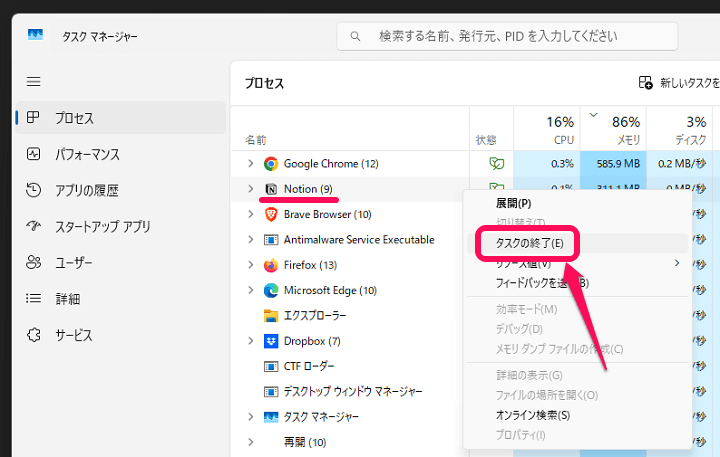The height and width of the screenshot is (457, 720).
Task: Click the Antimalware Service Executable icon
Action: point(271,240)
